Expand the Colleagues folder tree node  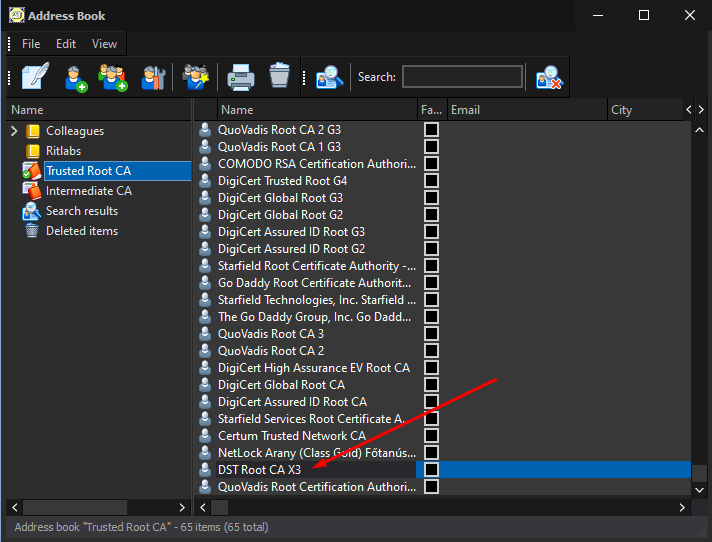[14, 131]
